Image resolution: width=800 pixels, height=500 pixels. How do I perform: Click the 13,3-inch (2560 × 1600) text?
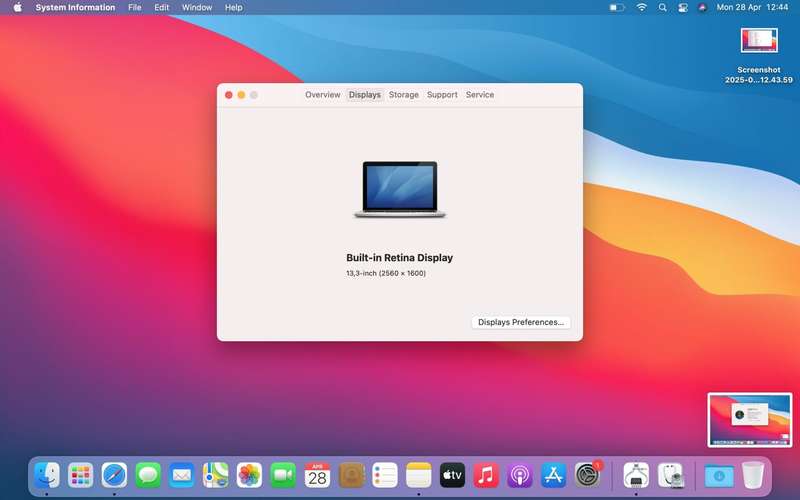pyautogui.click(x=386, y=273)
